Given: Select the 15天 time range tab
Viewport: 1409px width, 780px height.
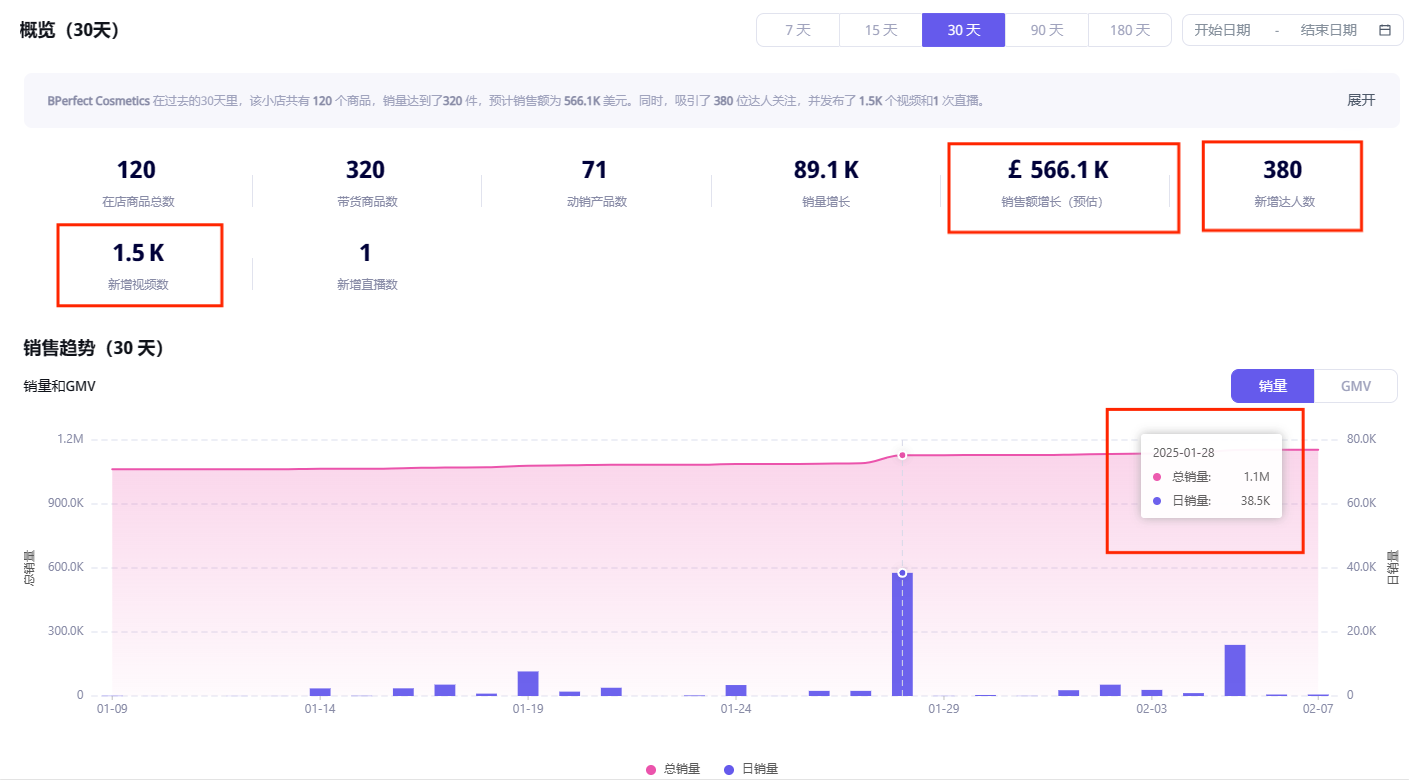Looking at the screenshot, I should [x=880, y=30].
